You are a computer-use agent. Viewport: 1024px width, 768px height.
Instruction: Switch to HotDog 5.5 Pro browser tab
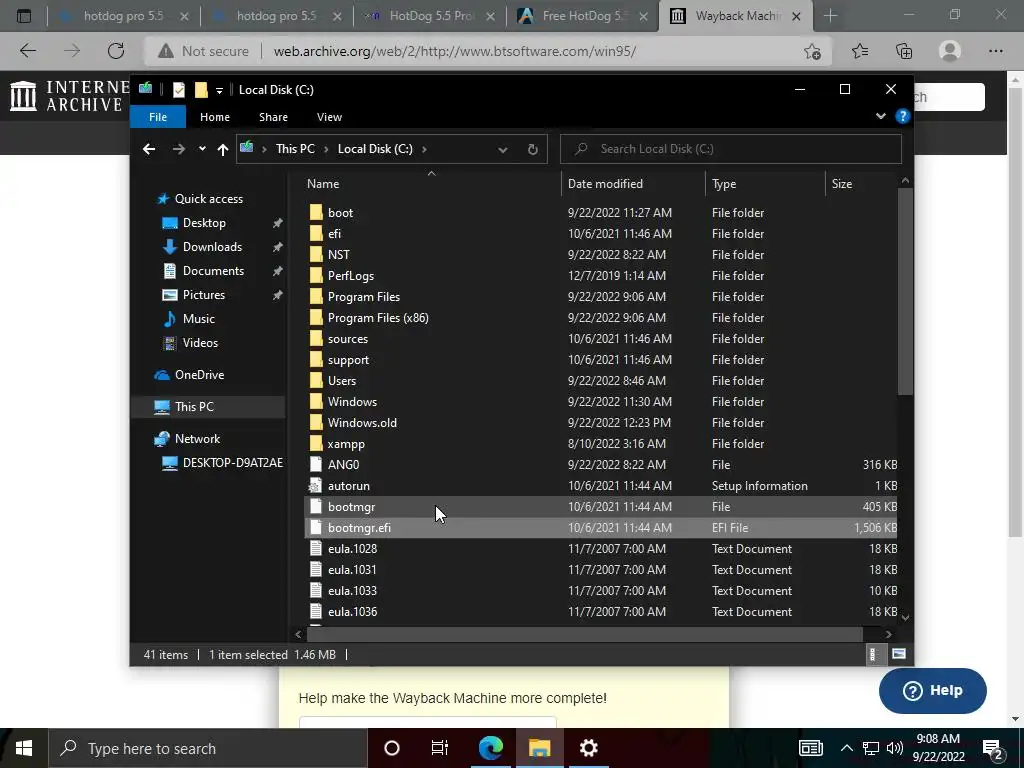pyautogui.click(x=431, y=16)
